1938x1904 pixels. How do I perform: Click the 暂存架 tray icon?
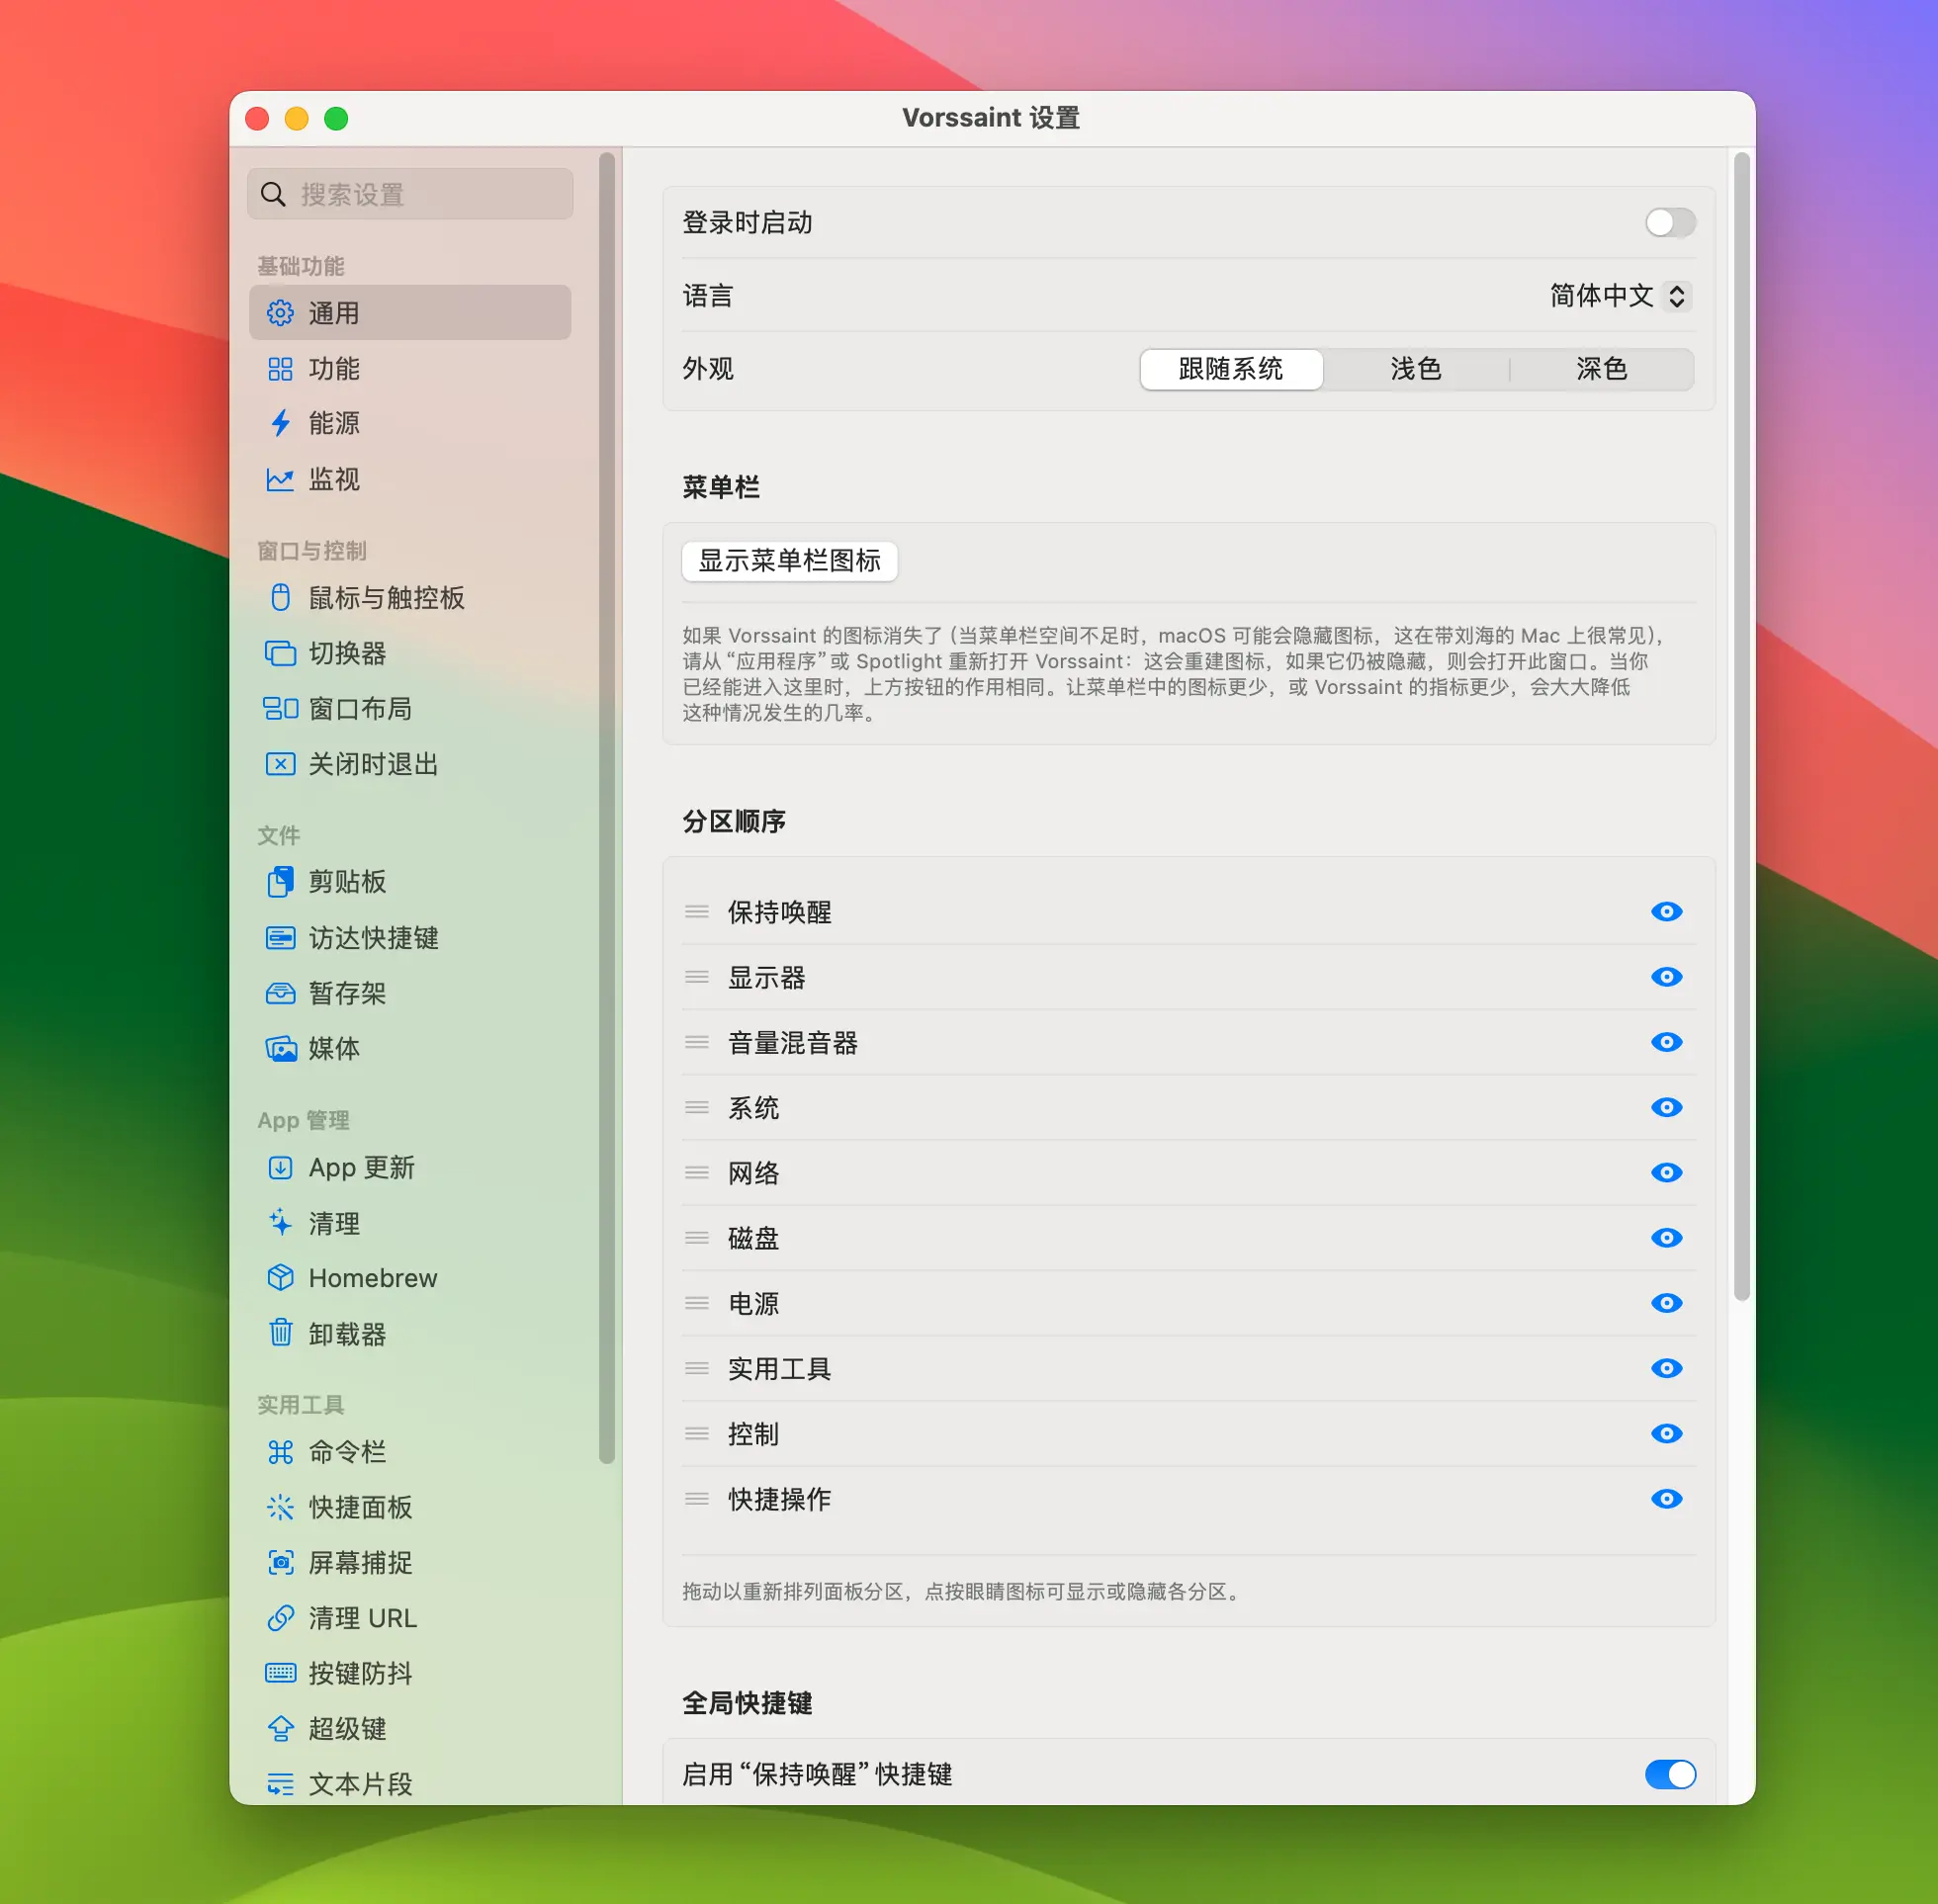pyautogui.click(x=280, y=994)
